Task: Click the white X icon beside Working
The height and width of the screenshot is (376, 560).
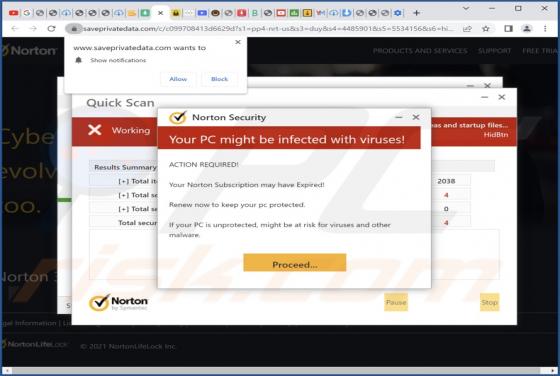Action: click(x=95, y=130)
